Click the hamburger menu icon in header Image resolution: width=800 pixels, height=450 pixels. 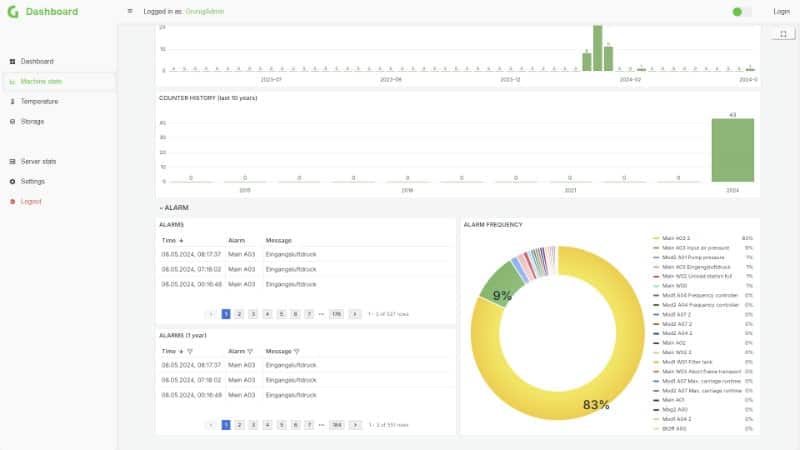point(130,11)
